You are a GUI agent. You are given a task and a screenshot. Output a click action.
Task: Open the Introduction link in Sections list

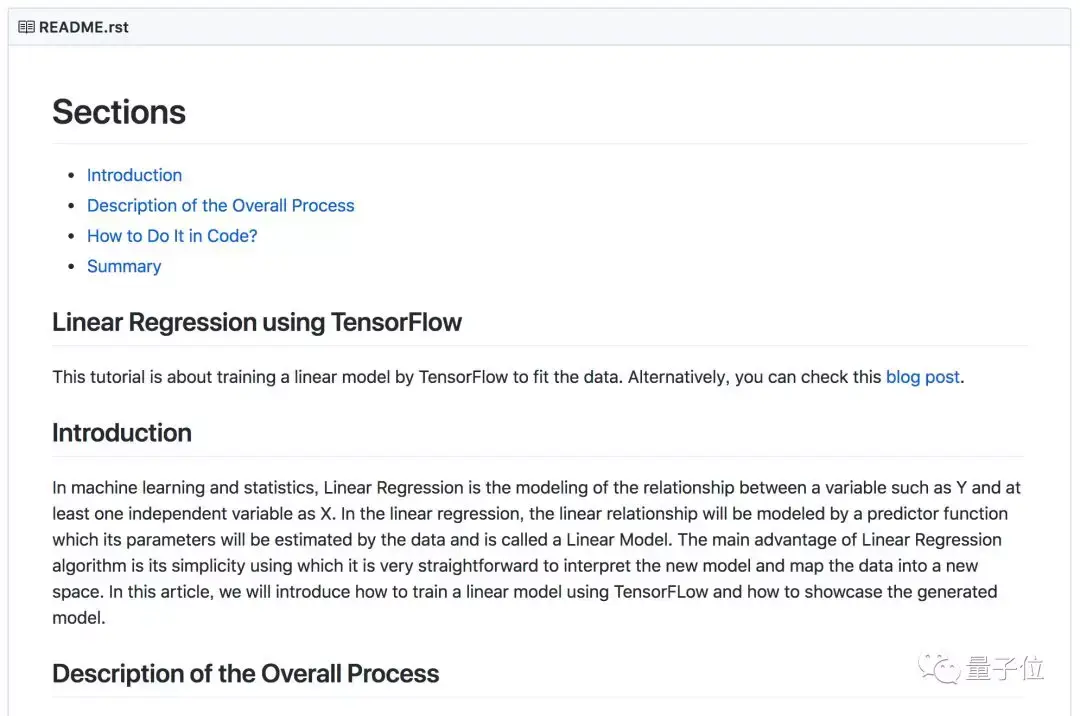click(134, 175)
